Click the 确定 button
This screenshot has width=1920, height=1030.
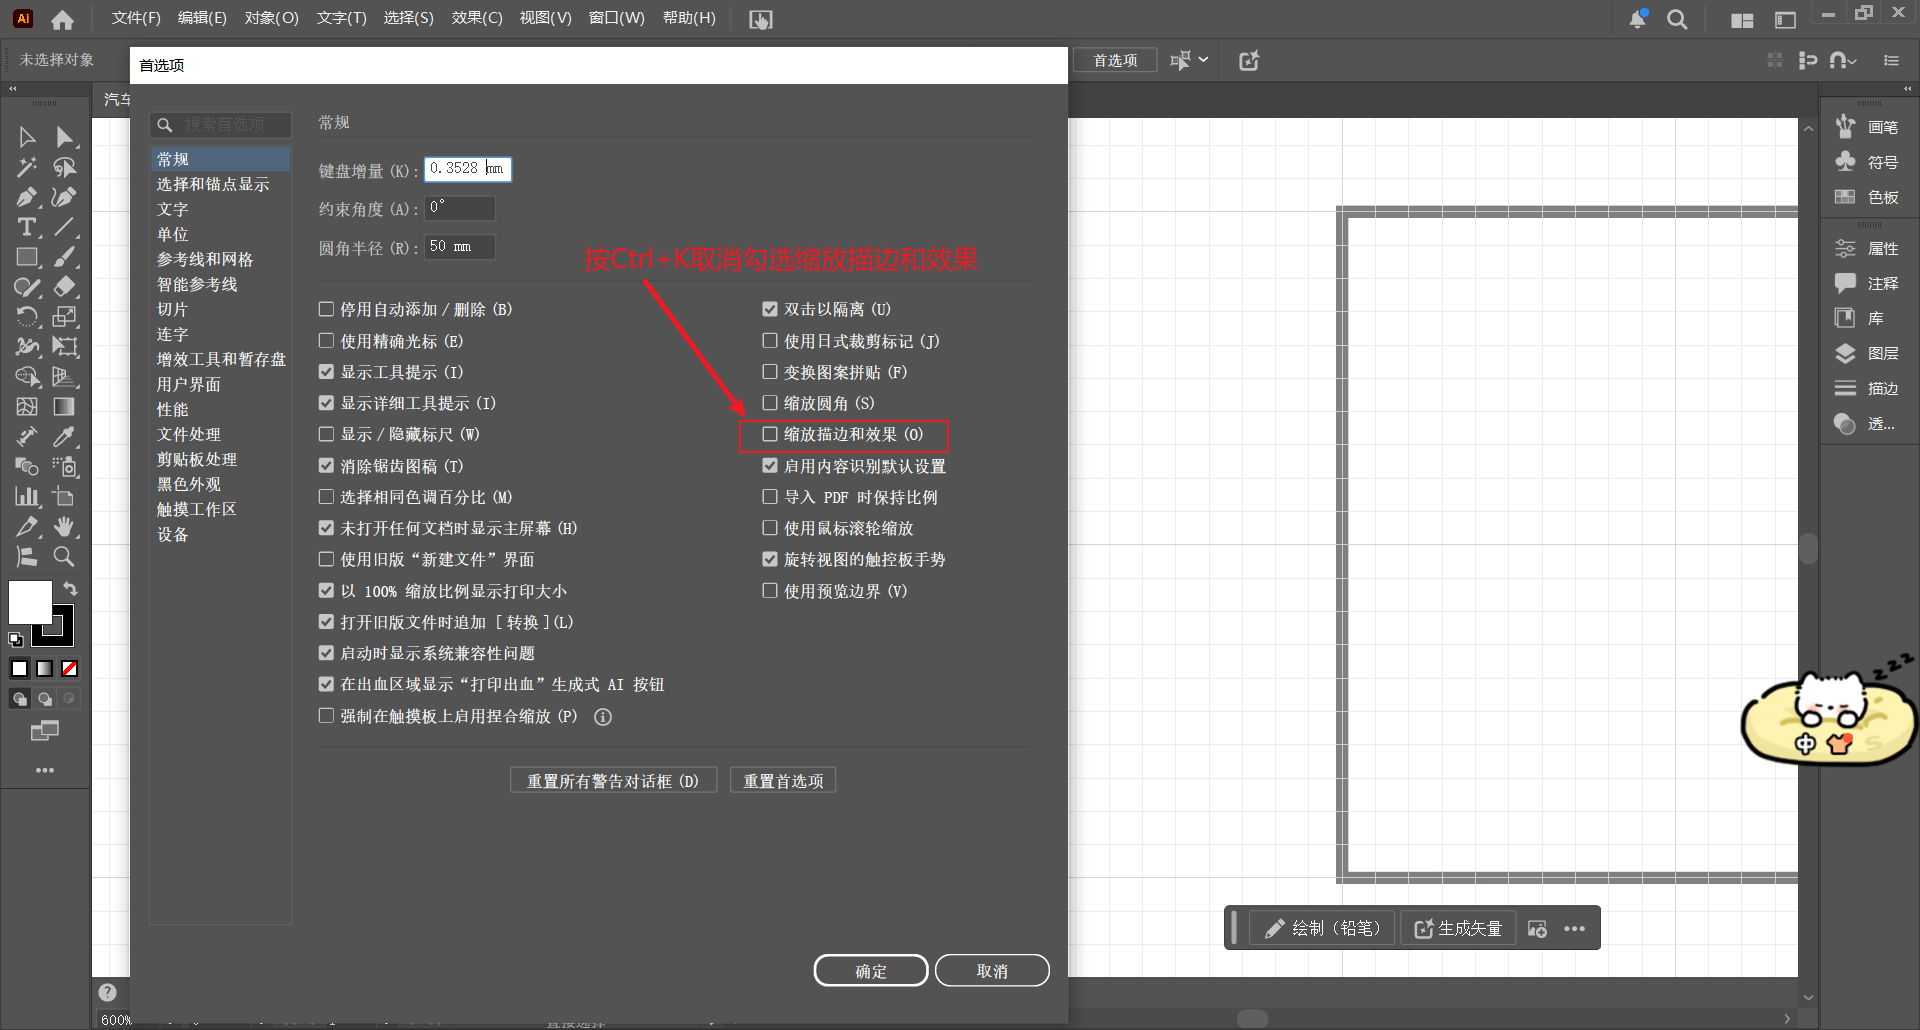point(871,971)
